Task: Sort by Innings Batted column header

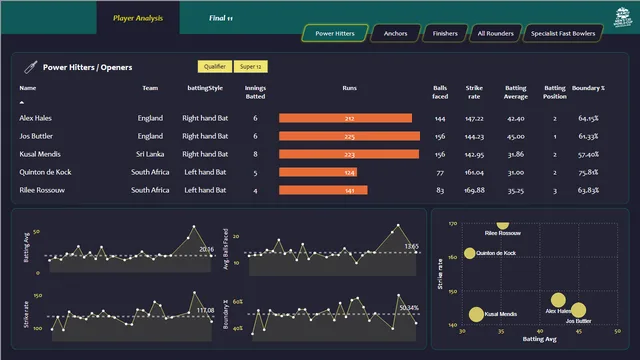Action: (x=255, y=92)
